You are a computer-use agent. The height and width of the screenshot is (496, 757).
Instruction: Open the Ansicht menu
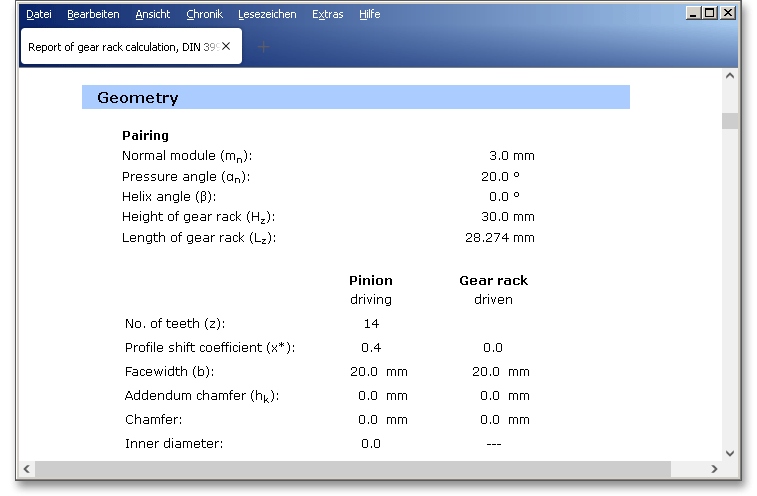point(152,14)
